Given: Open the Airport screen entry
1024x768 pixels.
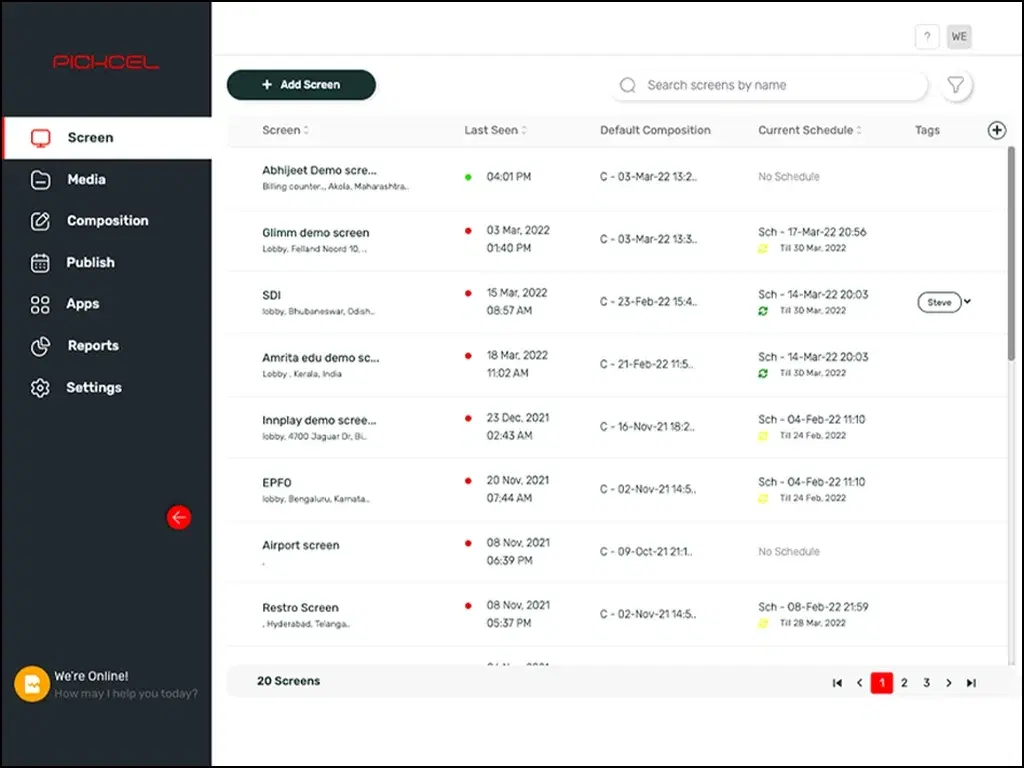Looking at the screenshot, I should (x=300, y=545).
